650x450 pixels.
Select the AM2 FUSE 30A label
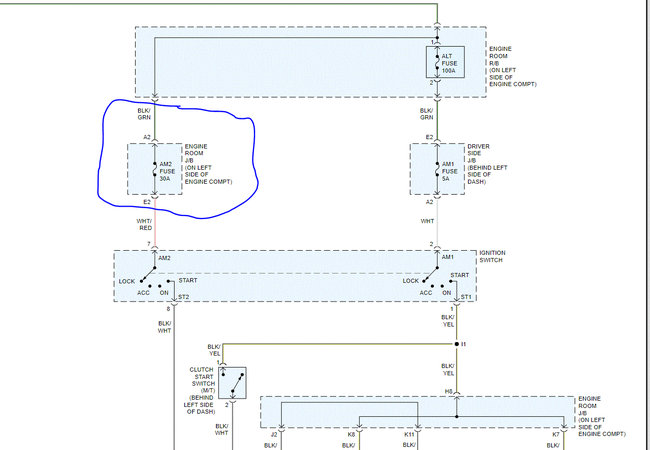(167, 171)
